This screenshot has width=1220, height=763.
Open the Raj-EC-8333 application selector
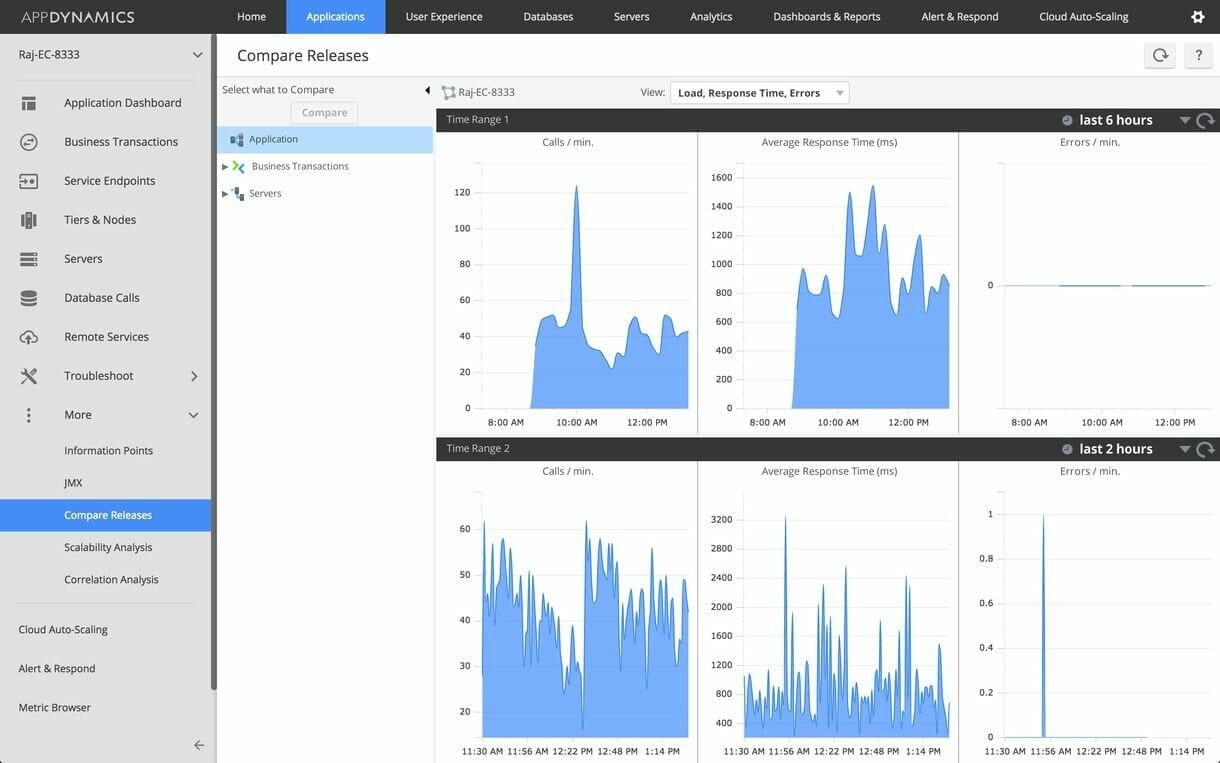click(100, 54)
